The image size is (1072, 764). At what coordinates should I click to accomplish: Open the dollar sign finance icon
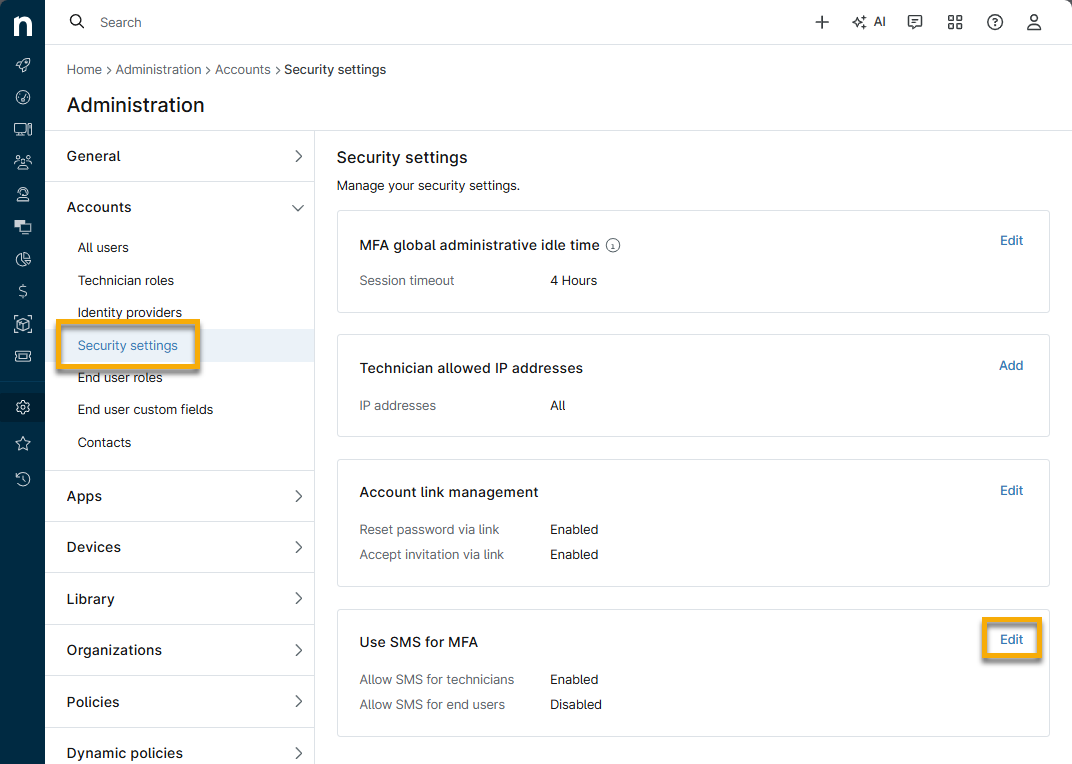[23, 291]
